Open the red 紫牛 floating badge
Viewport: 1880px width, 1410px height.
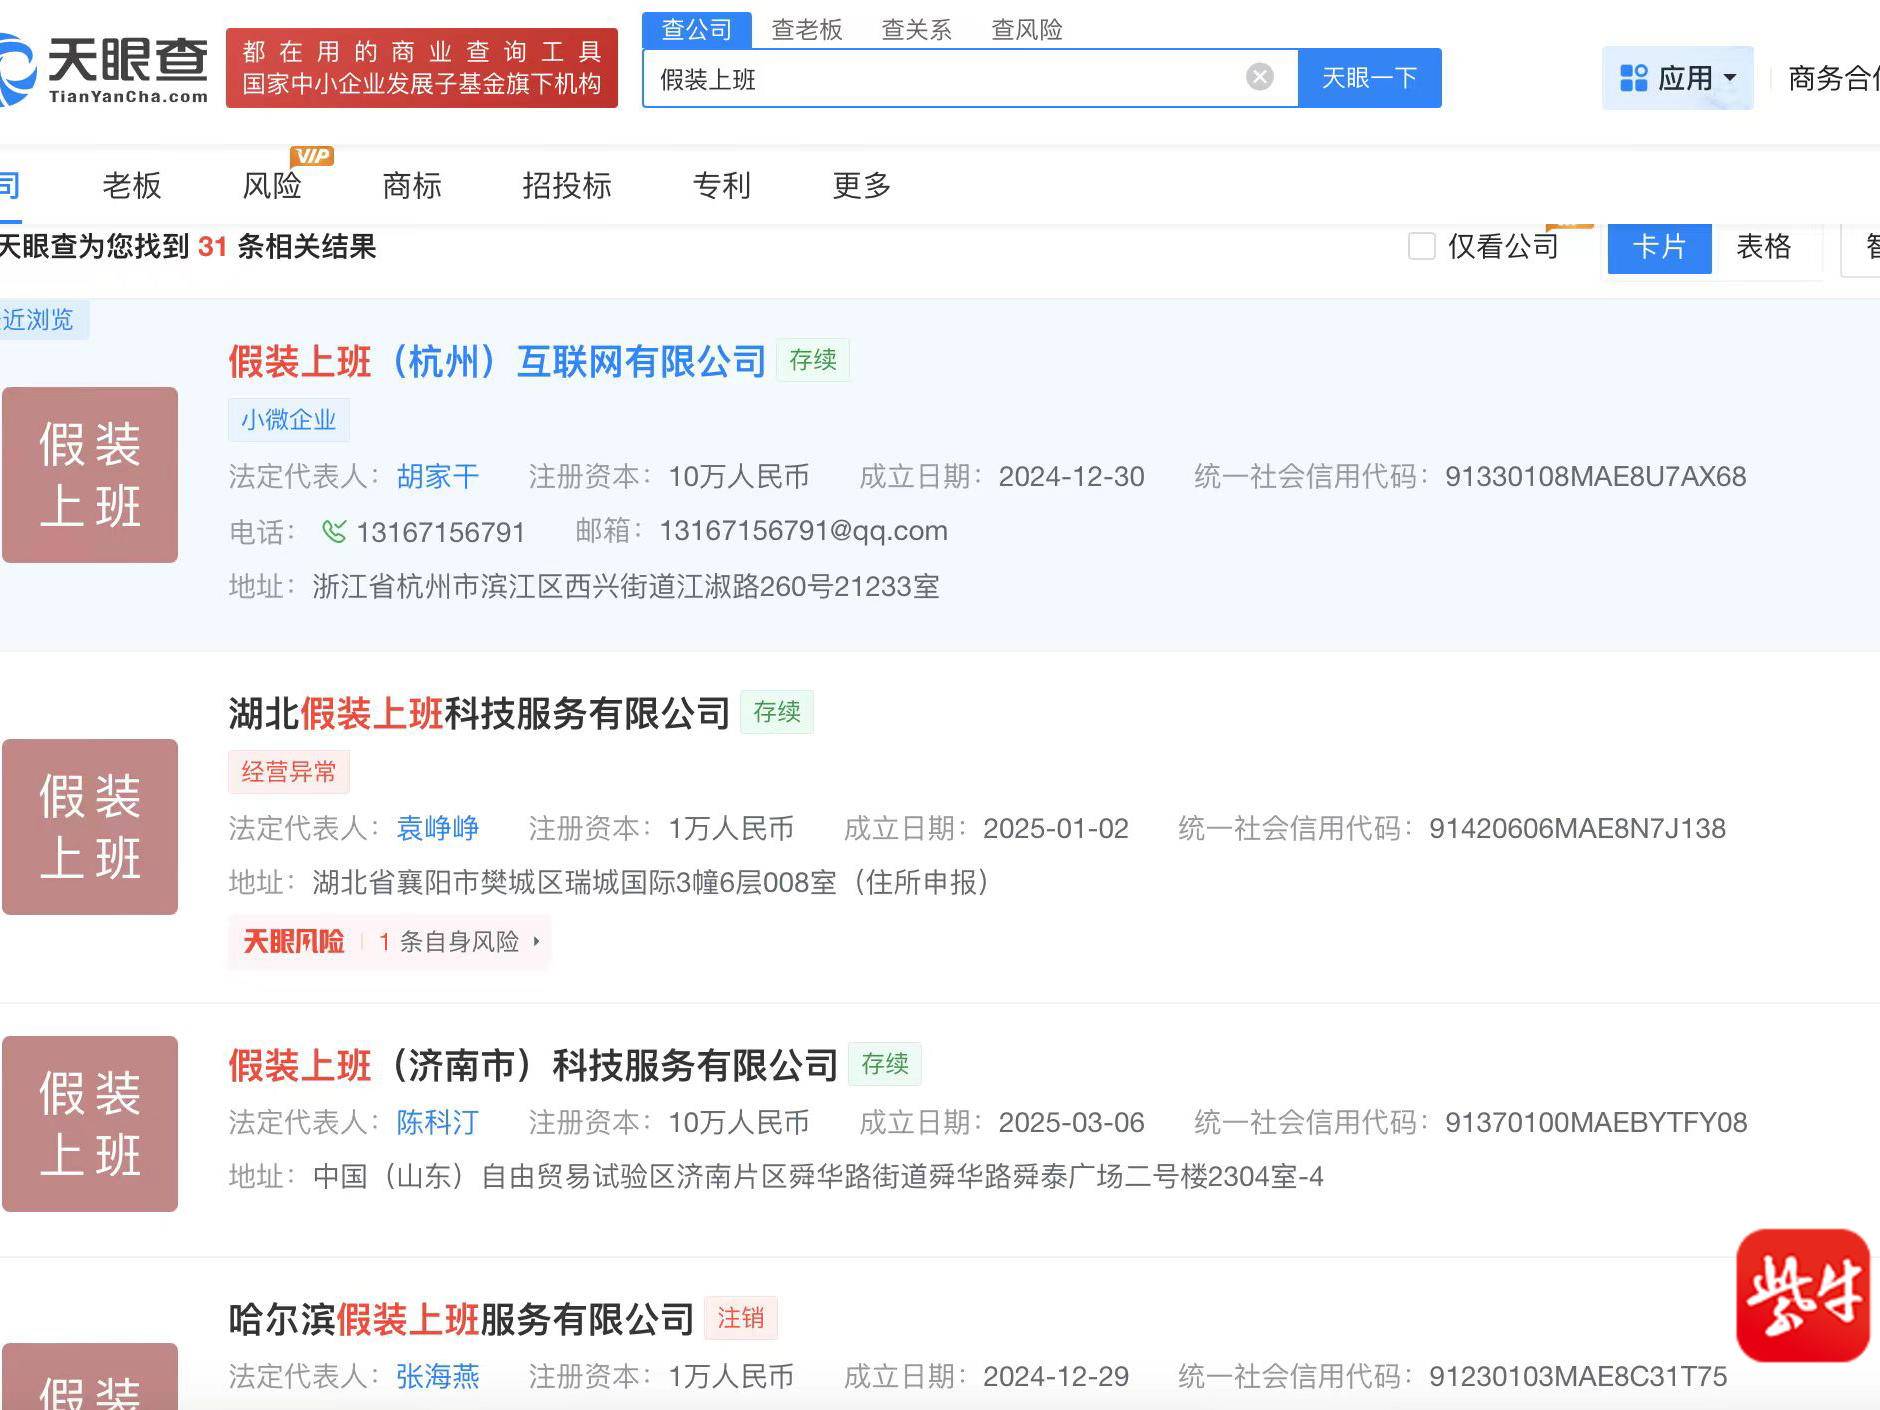(1803, 1295)
